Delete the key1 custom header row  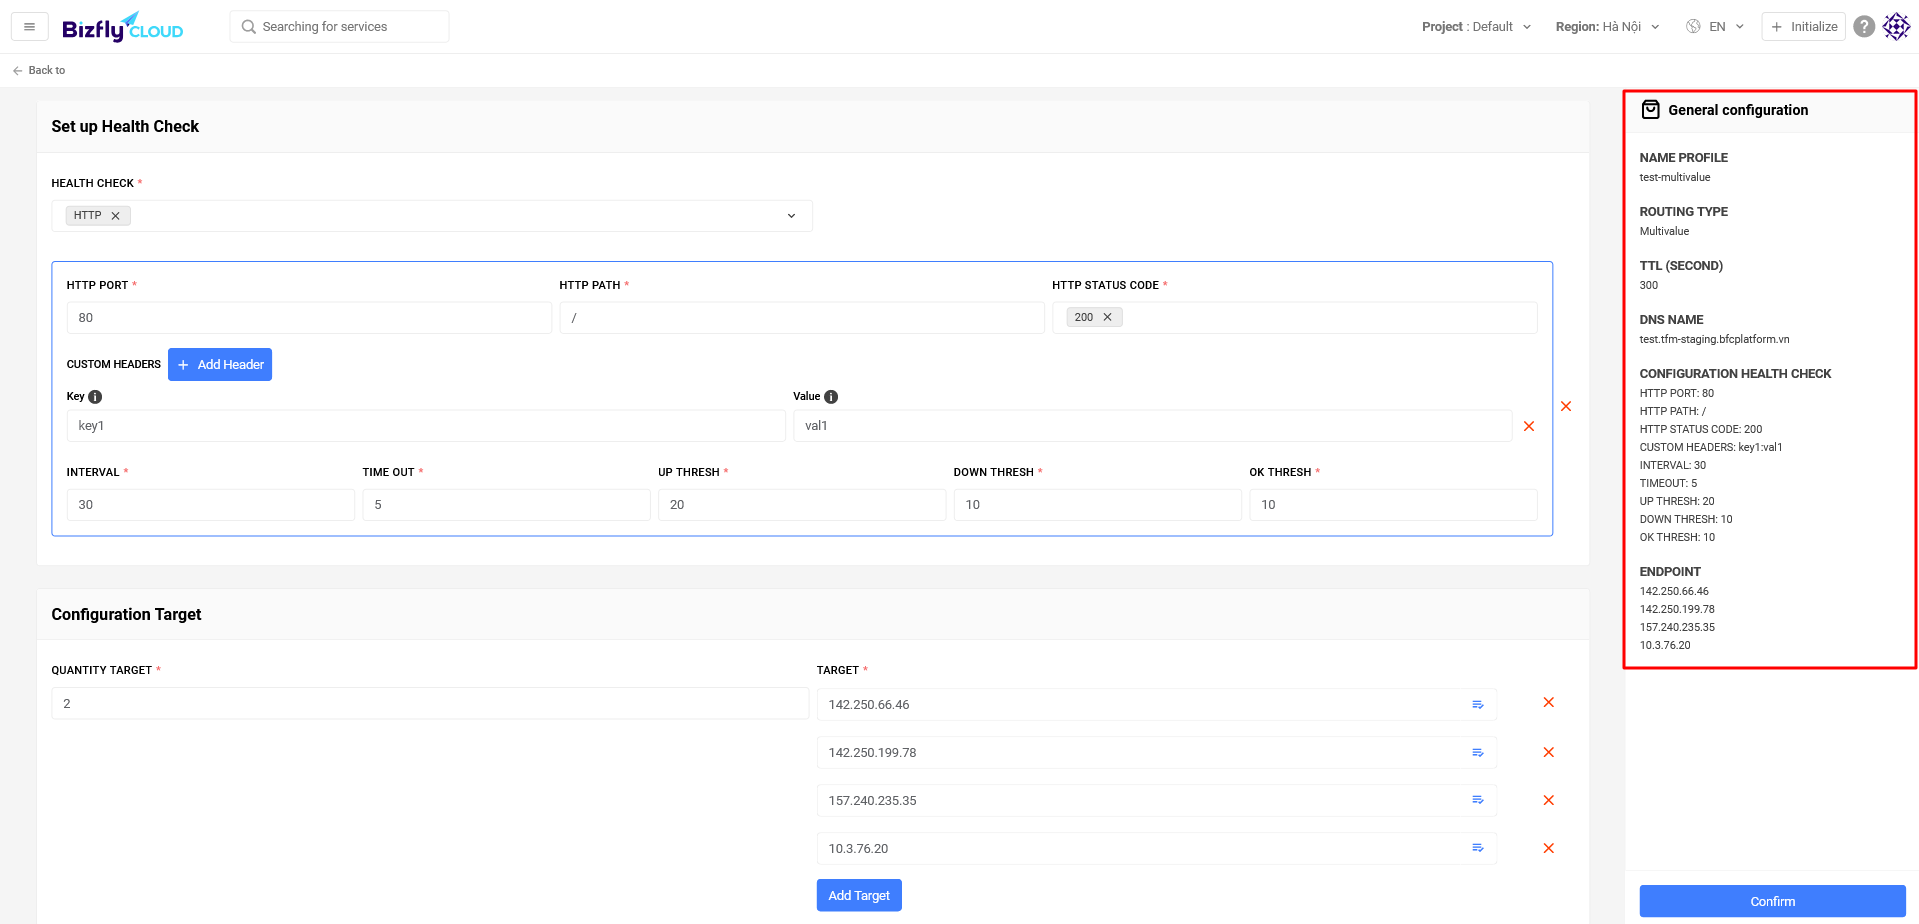pos(1529,426)
